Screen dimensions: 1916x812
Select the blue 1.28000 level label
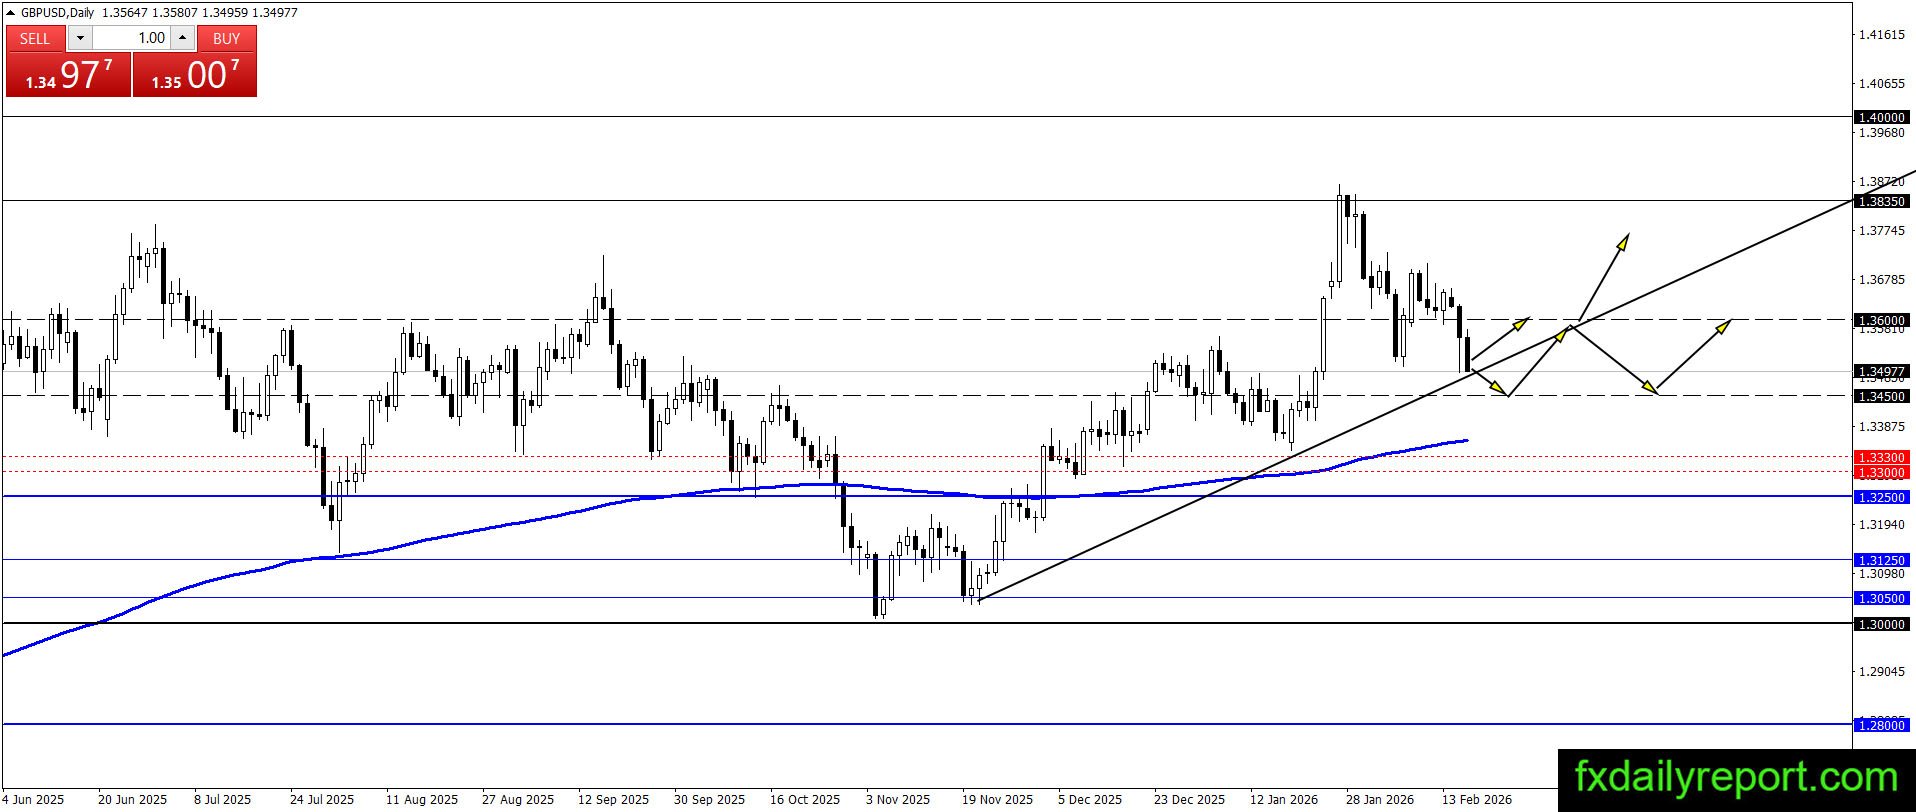(x=1881, y=725)
